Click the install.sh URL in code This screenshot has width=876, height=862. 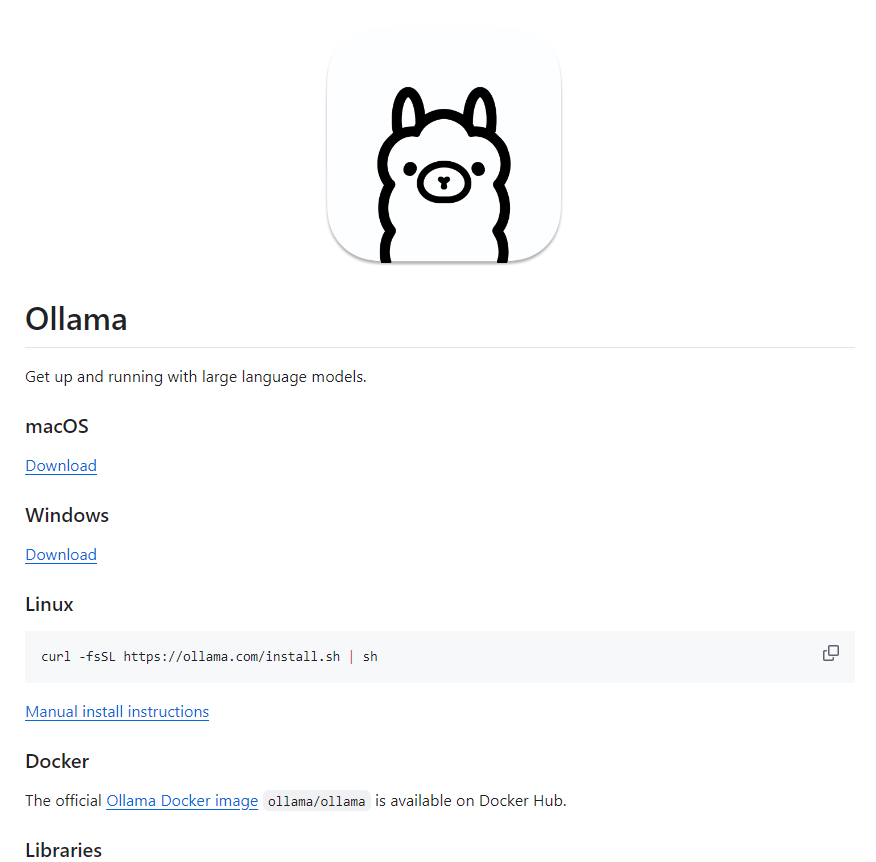[232, 656]
